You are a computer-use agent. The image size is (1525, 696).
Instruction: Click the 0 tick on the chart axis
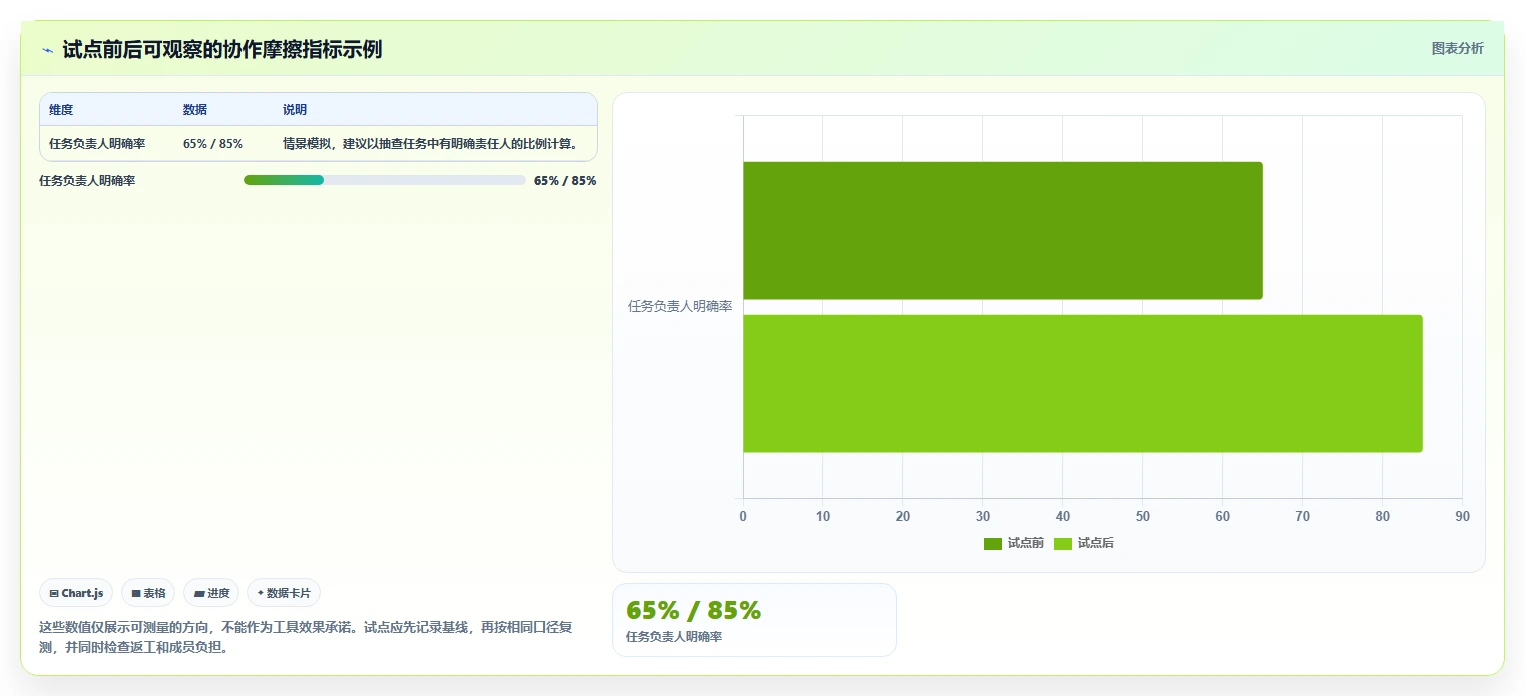pyautogui.click(x=743, y=517)
